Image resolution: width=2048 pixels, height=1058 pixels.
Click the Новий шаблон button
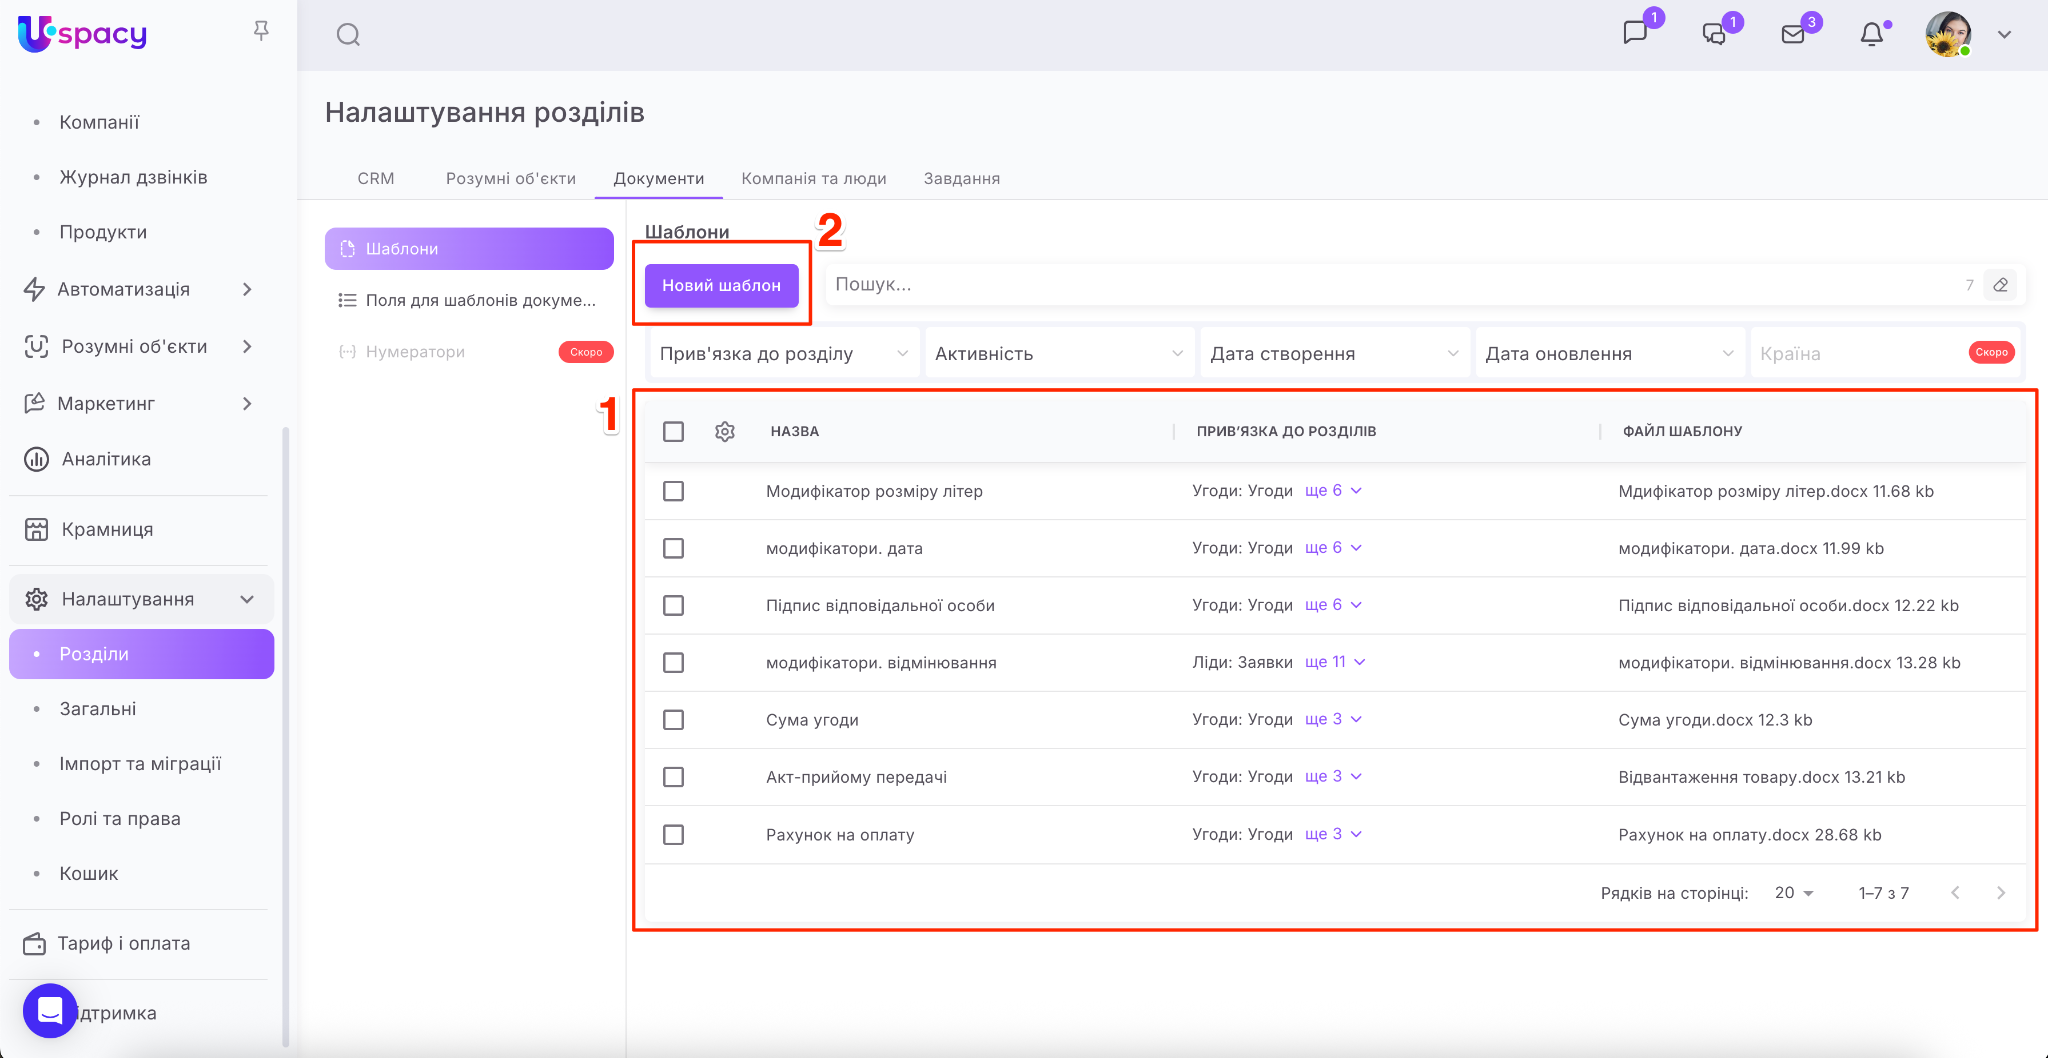pyautogui.click(x=721, y=285)
